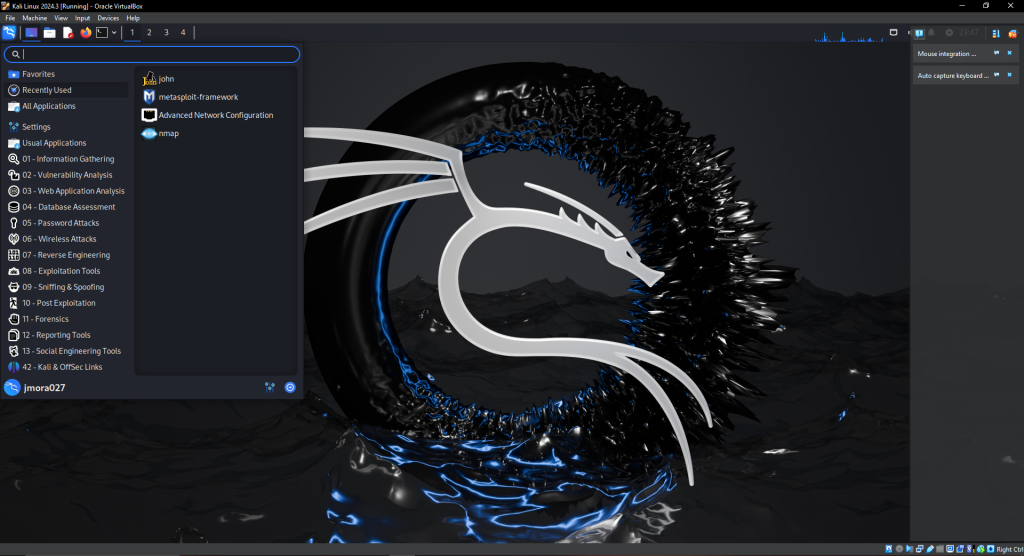Dismiss the Mouse integration notification

pyautogui.click(x=1009, y=53)
